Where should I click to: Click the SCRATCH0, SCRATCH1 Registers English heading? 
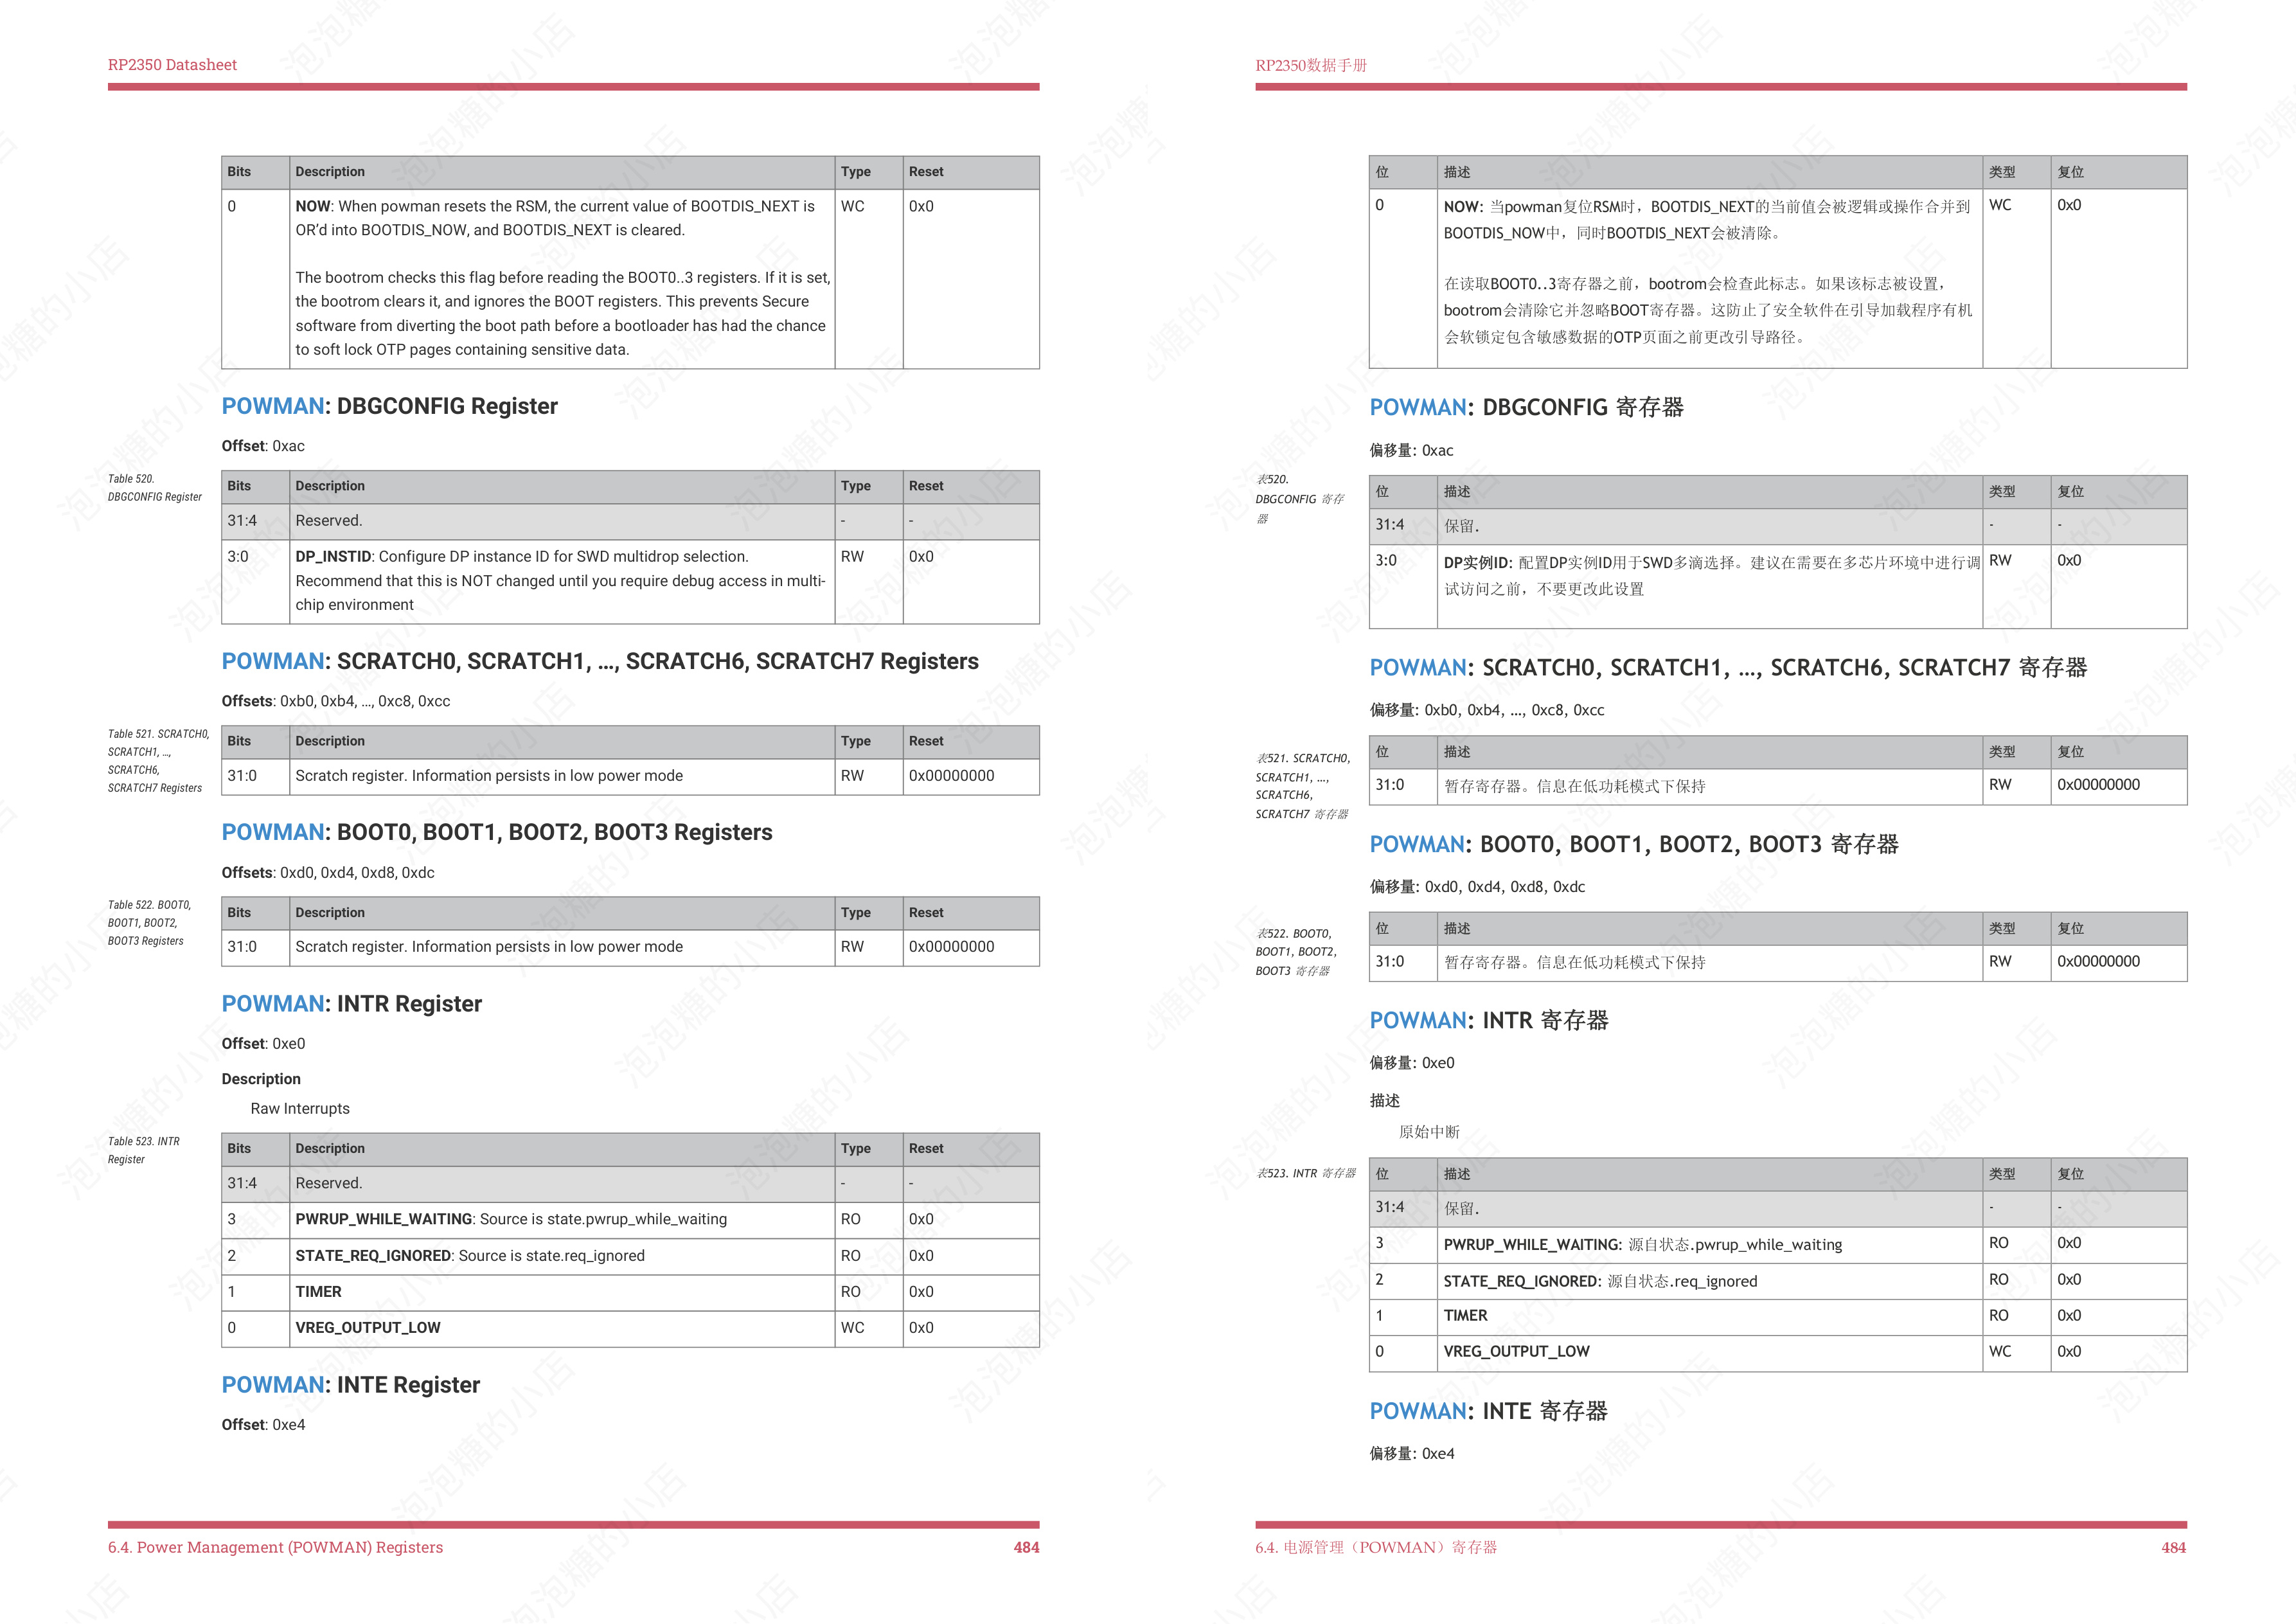[x=599, y=661]
